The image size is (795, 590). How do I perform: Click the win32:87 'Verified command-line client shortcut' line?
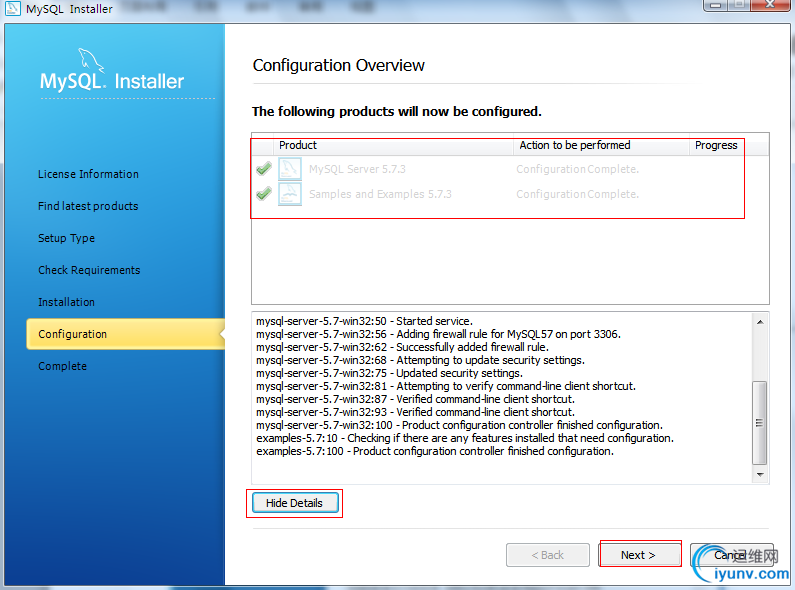coord(415,399)
